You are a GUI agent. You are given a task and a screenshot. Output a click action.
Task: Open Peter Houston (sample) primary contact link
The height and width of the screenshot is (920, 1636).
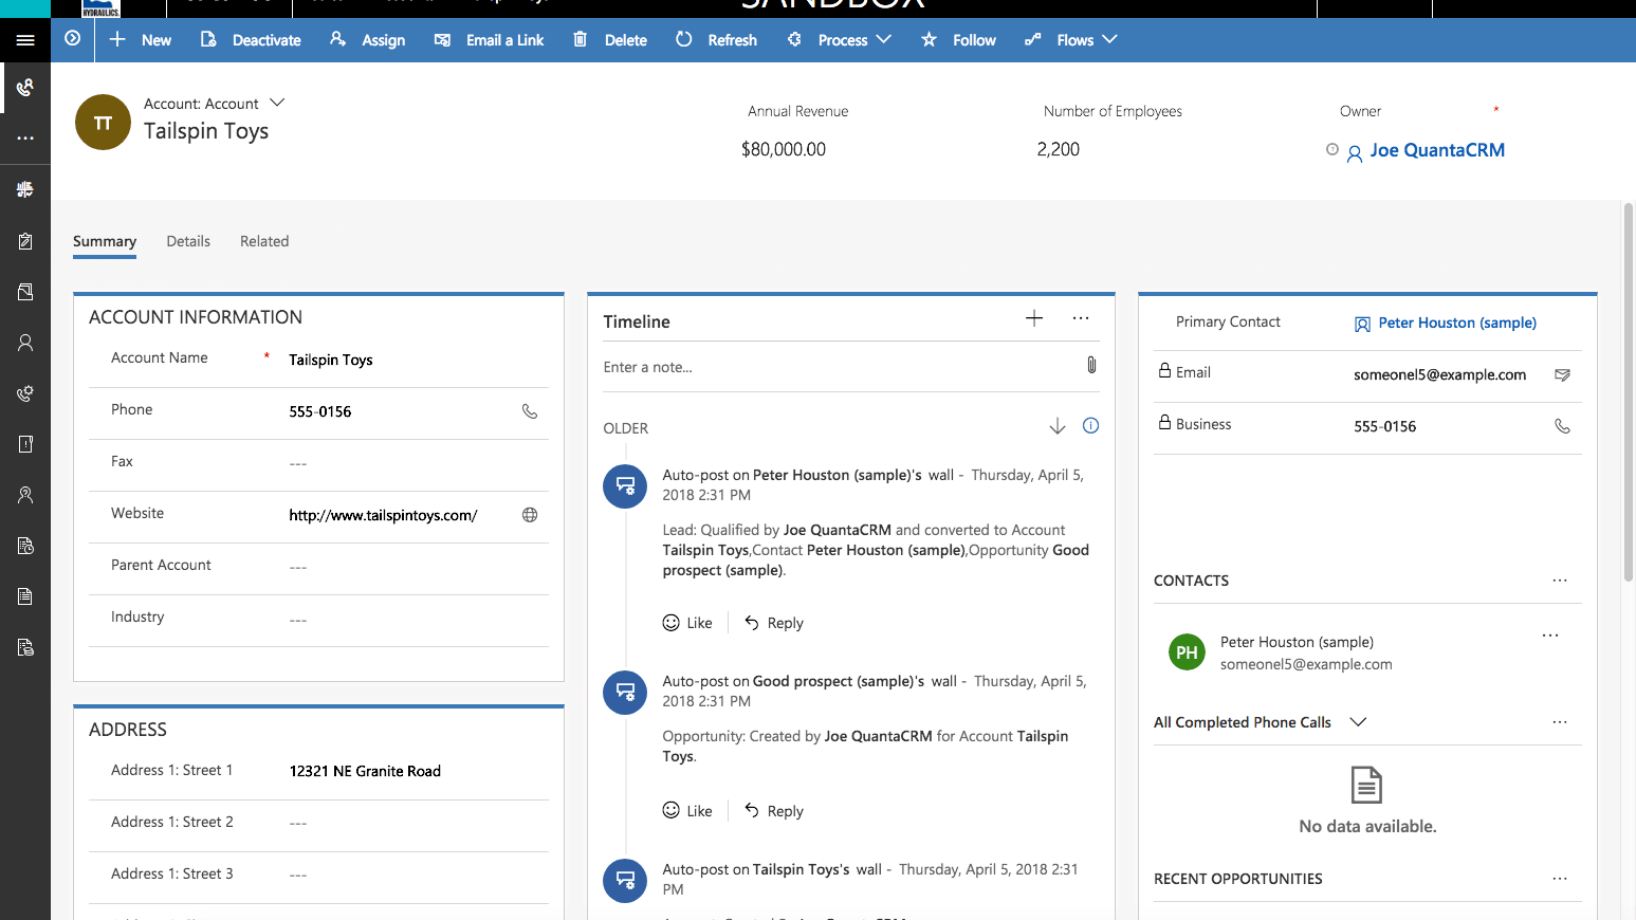pyautogui.click(x=1457, y=323)
